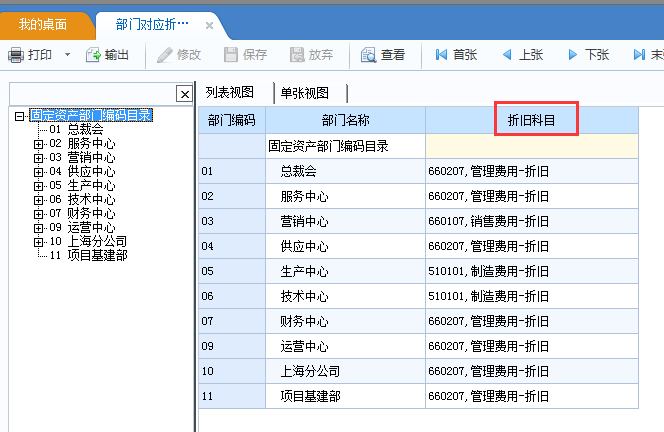
Task: Click the Modify (修改) pencil icon
Action: (x=165, y=55)
